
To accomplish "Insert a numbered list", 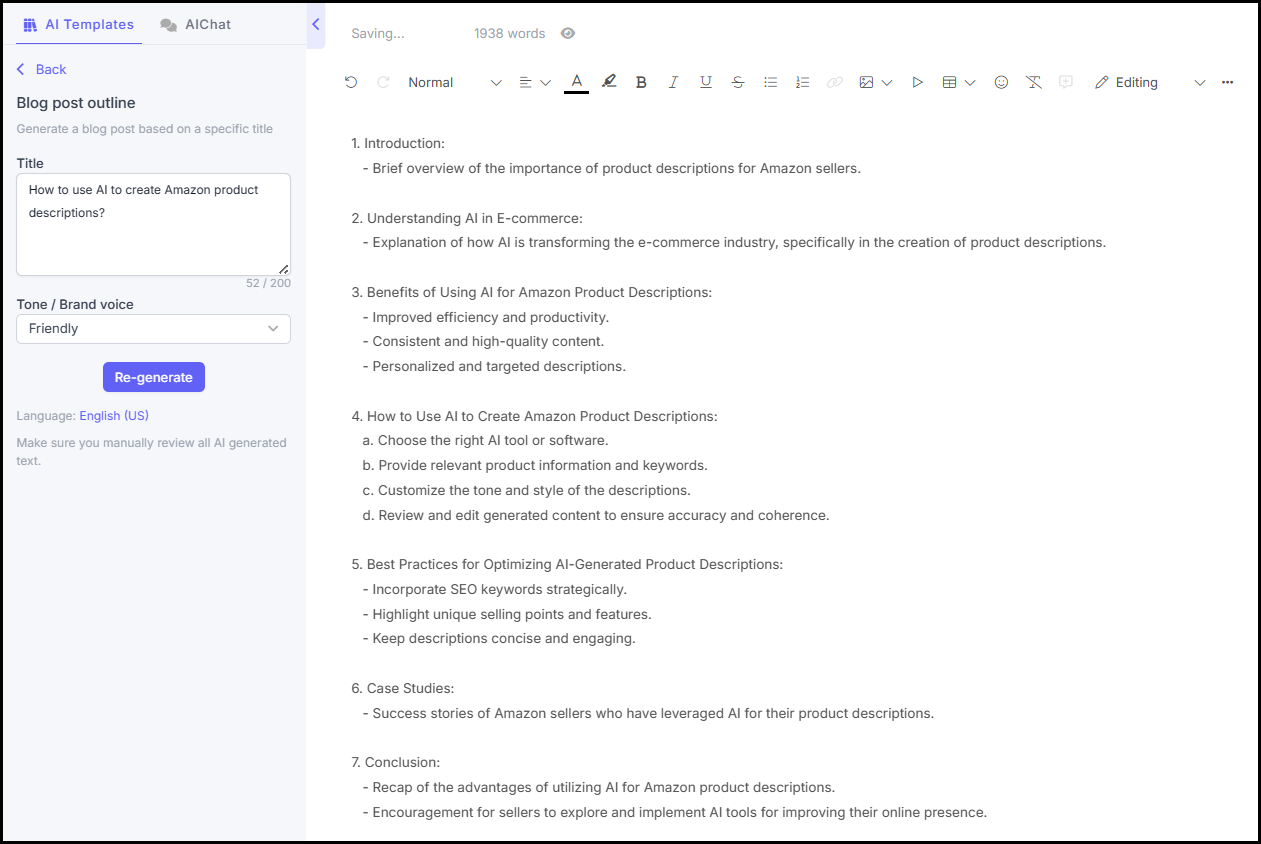I will [802, 82].
